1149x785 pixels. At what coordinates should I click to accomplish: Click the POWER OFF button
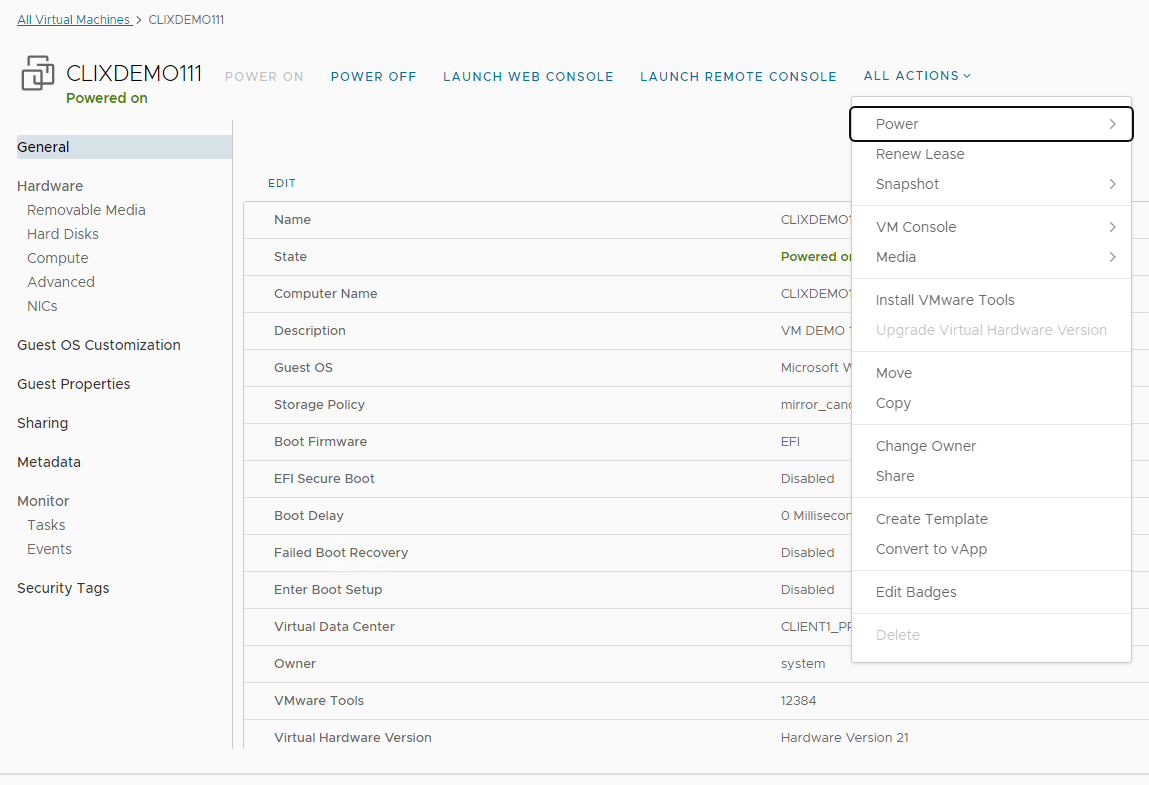pyautogui.click(x=373, y=77)
